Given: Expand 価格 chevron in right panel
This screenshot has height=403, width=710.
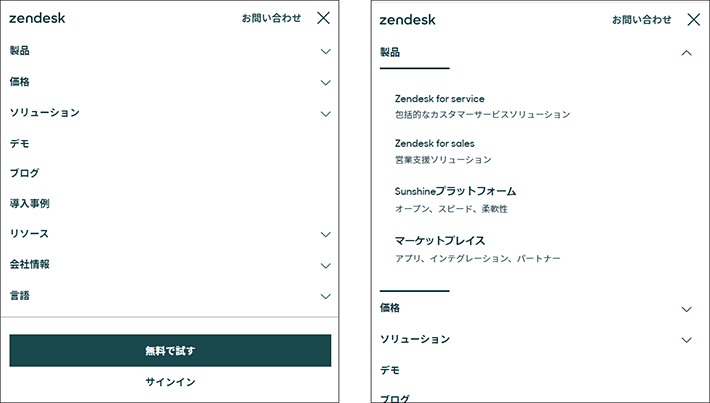Looking at the screenshot, I should coord(686,309).
